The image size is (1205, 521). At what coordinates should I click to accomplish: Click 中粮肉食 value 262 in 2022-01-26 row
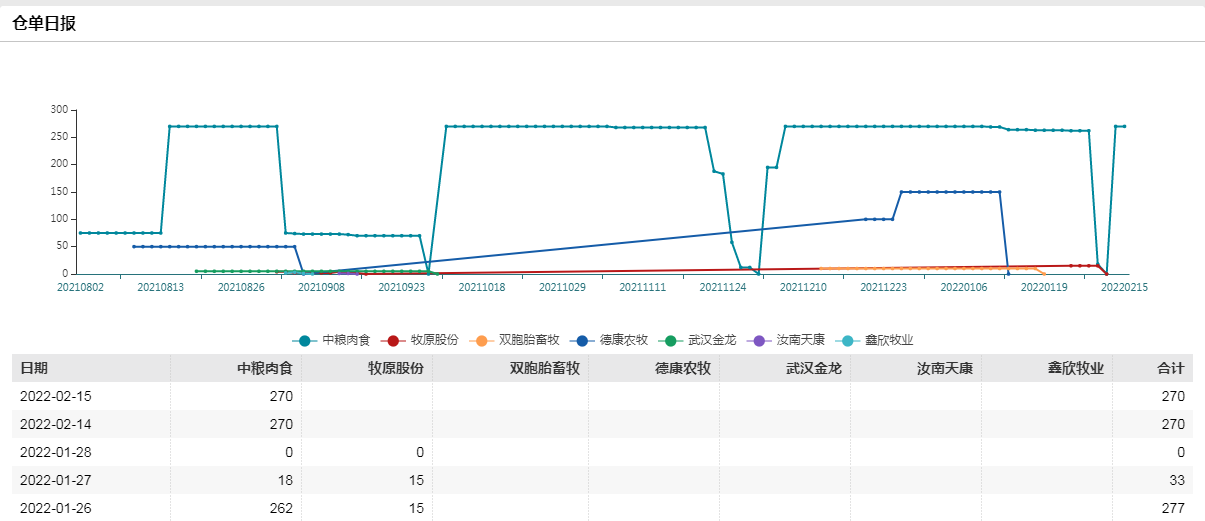(281, 508)
